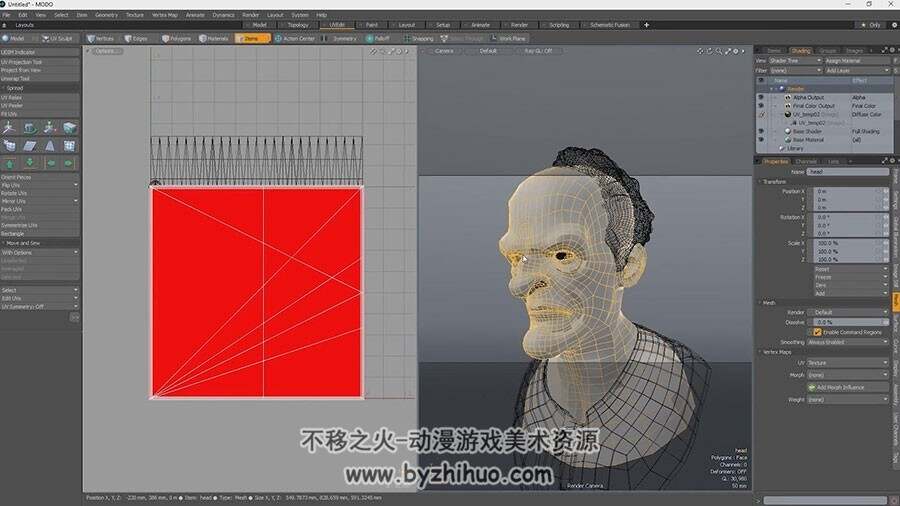
Task: Click the green up arrow align icon
Action: pyautogui.click(x=10, y=164)
